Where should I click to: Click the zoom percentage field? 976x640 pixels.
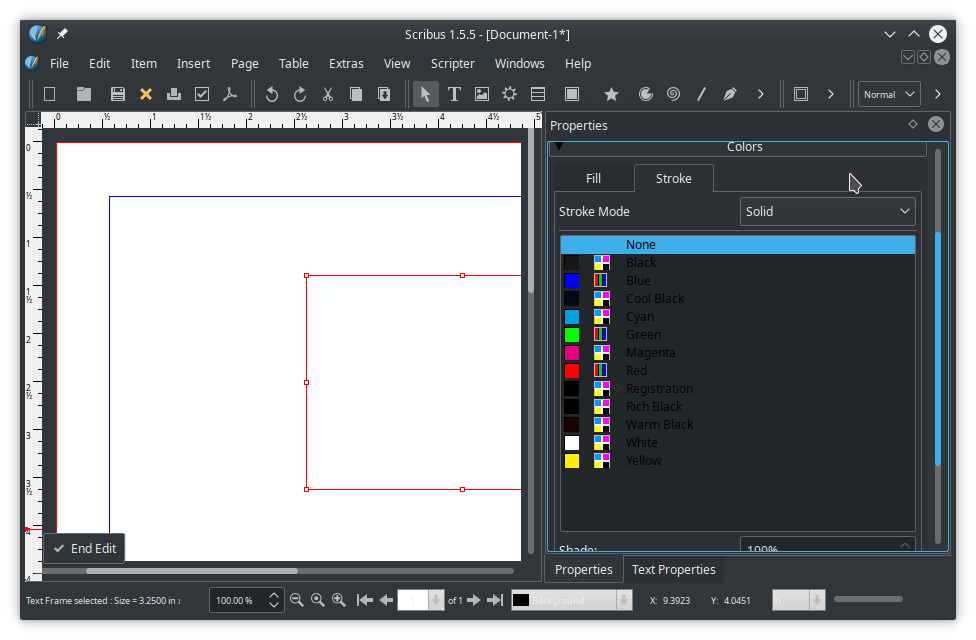tap(235, 600)
